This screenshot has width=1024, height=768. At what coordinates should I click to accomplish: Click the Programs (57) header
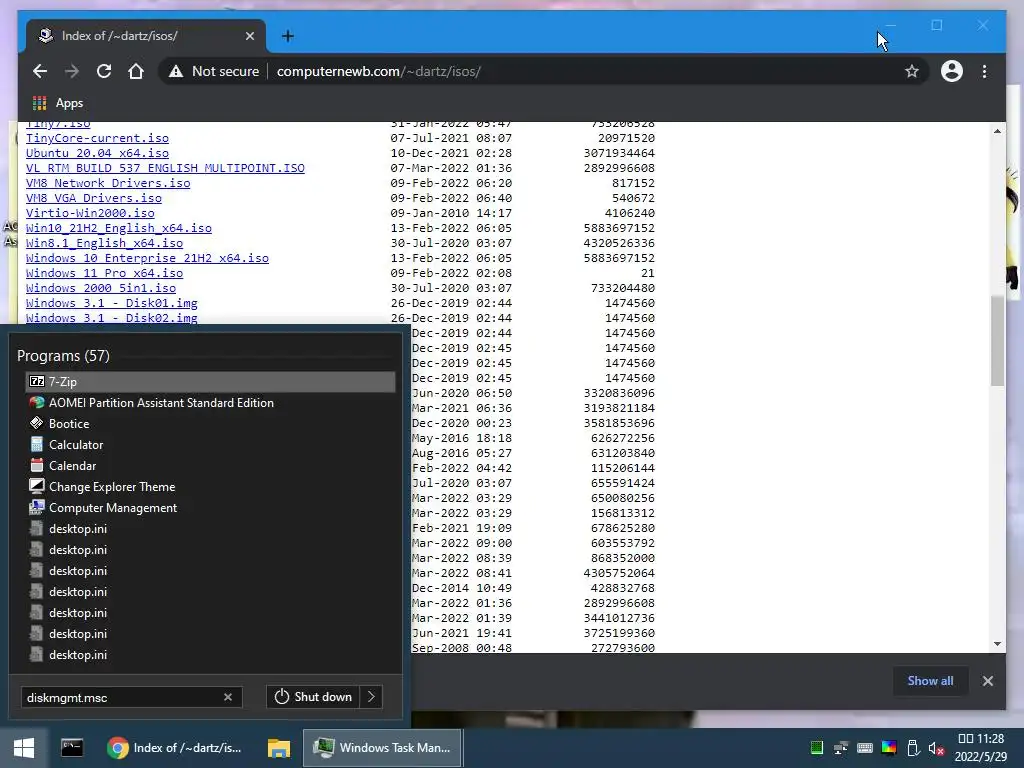pos(63,356)
